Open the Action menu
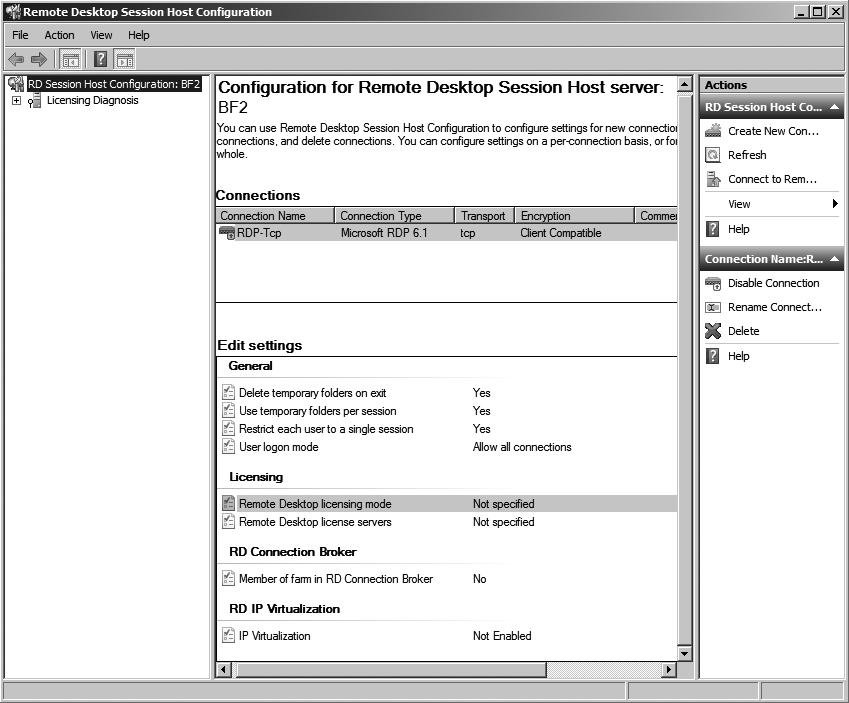This screenshot has height=703, width=849. tap(59, 35)
